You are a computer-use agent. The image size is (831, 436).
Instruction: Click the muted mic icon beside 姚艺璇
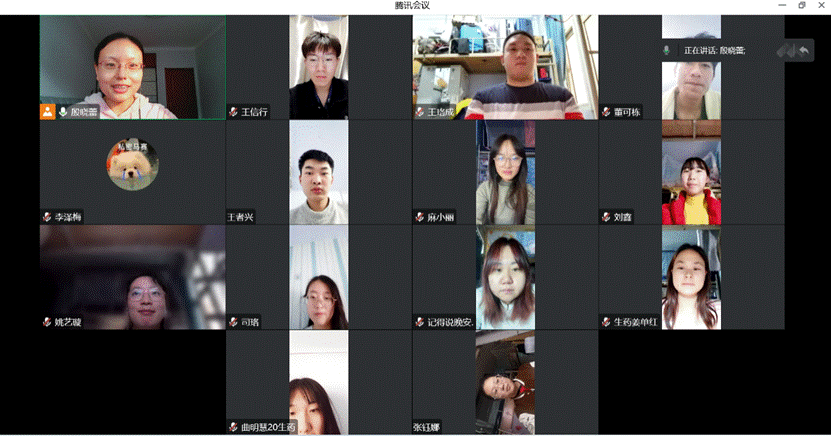tap(47, 322)
